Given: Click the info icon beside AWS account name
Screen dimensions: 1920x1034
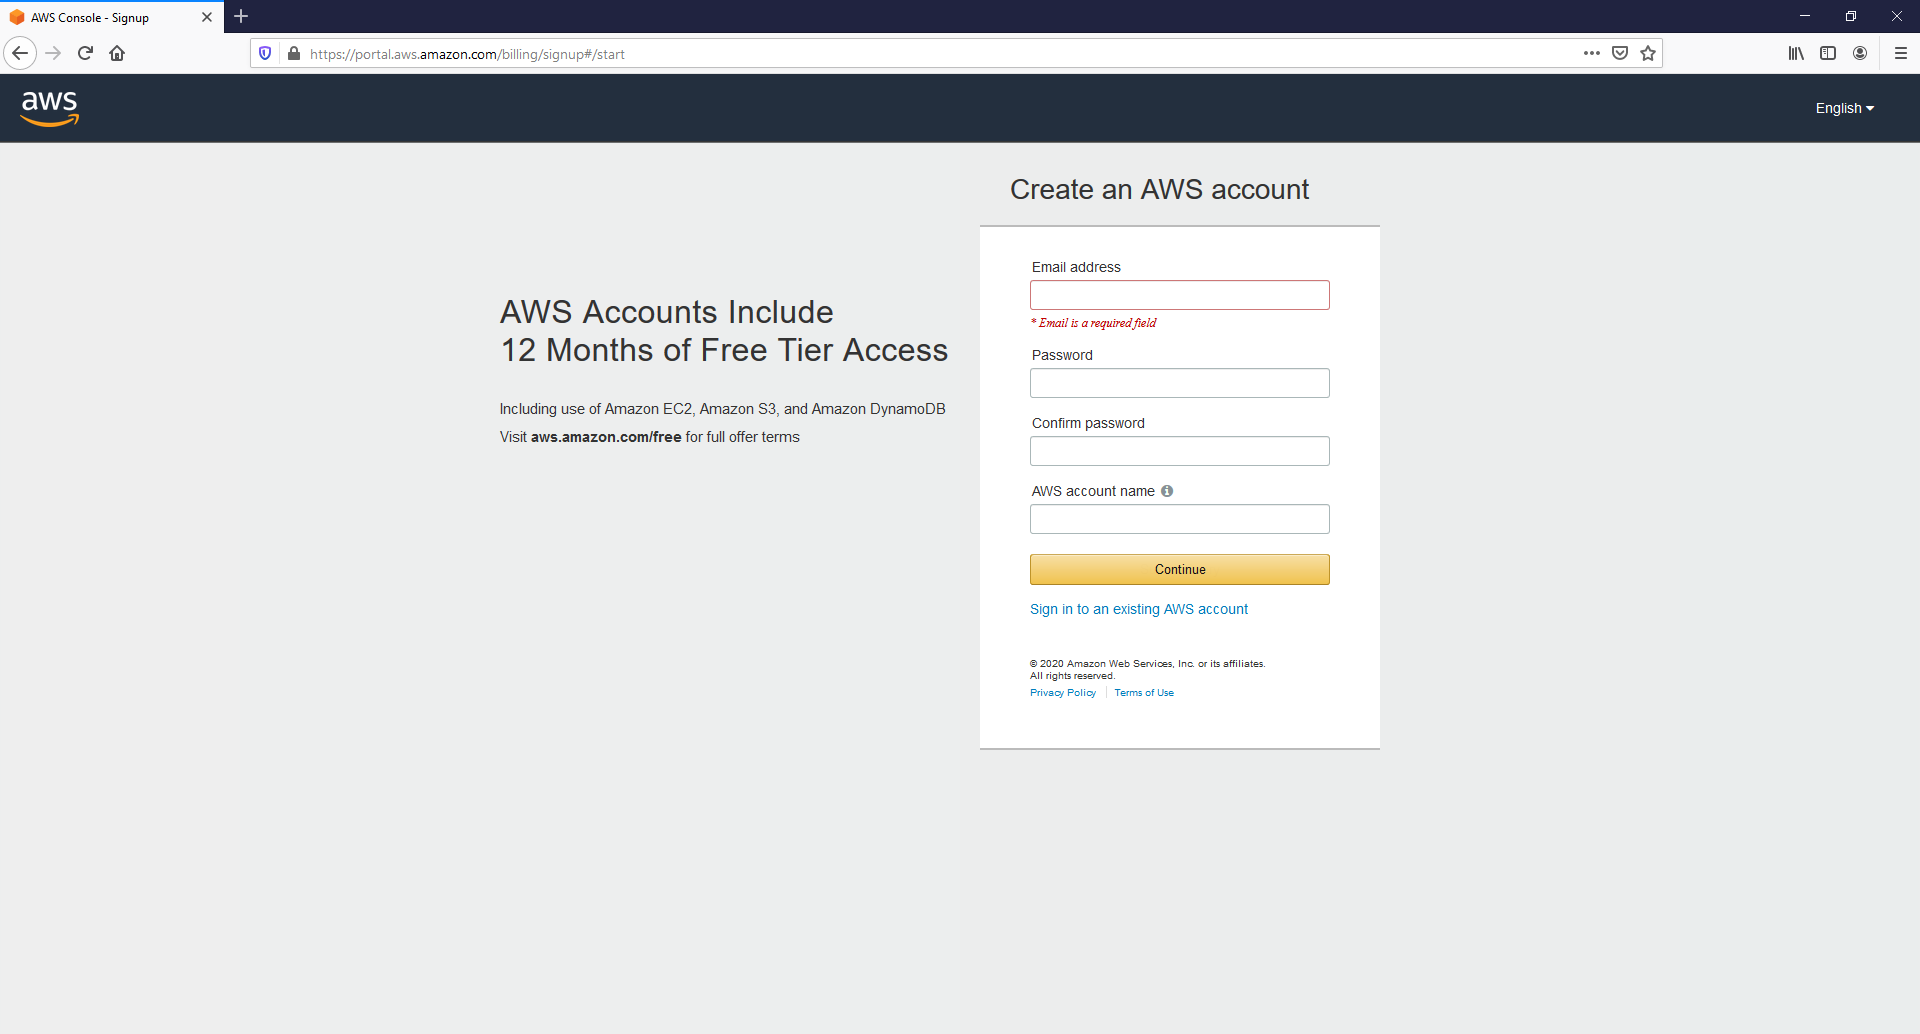Looking at the screenshot, I should click(1167, 491).
